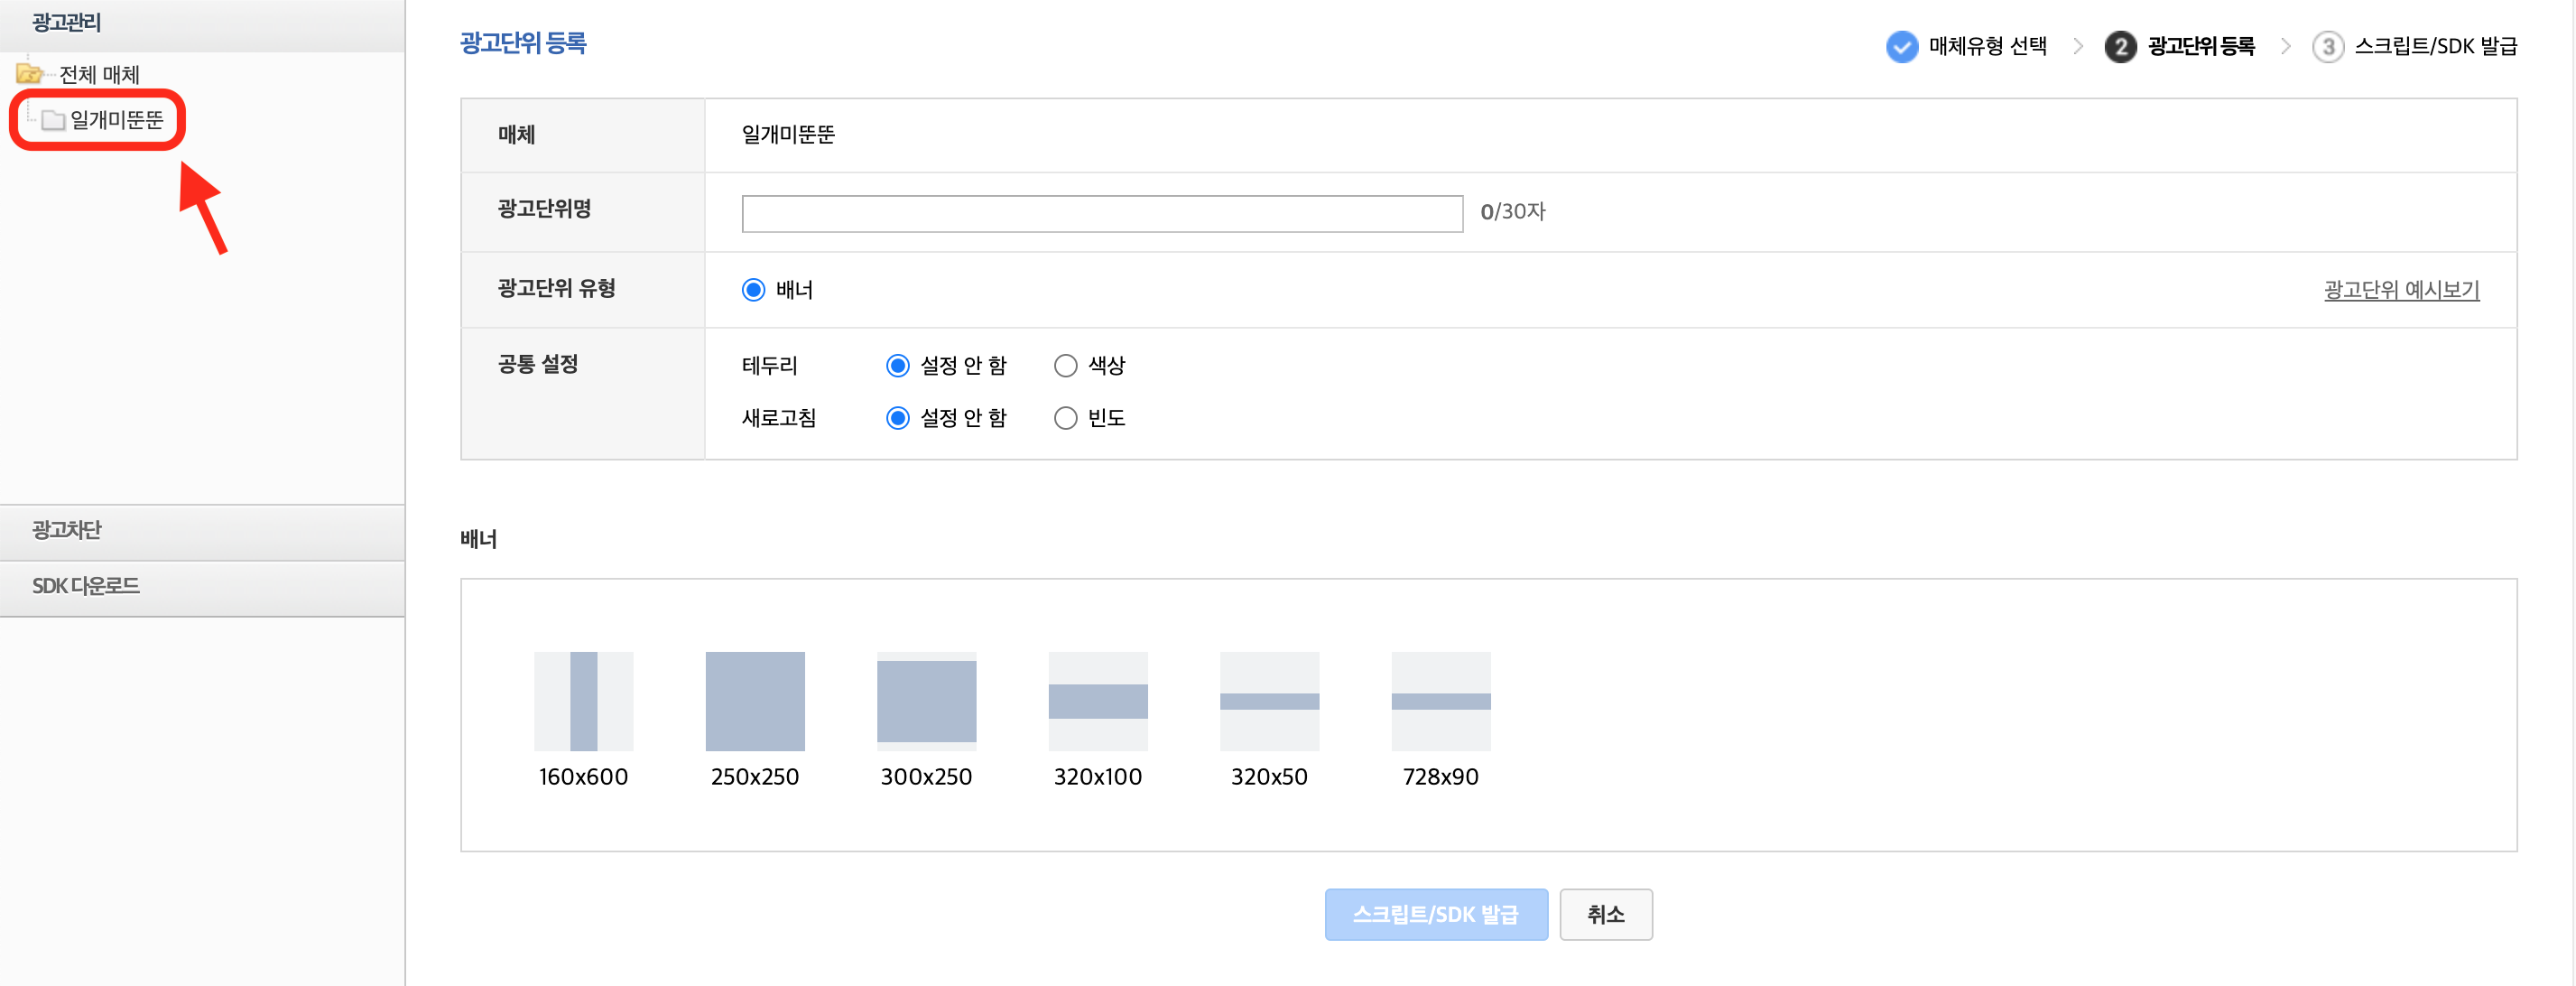Choose the 300x250 banner thumbnail

pyautogui.click(x=926, y=701)
